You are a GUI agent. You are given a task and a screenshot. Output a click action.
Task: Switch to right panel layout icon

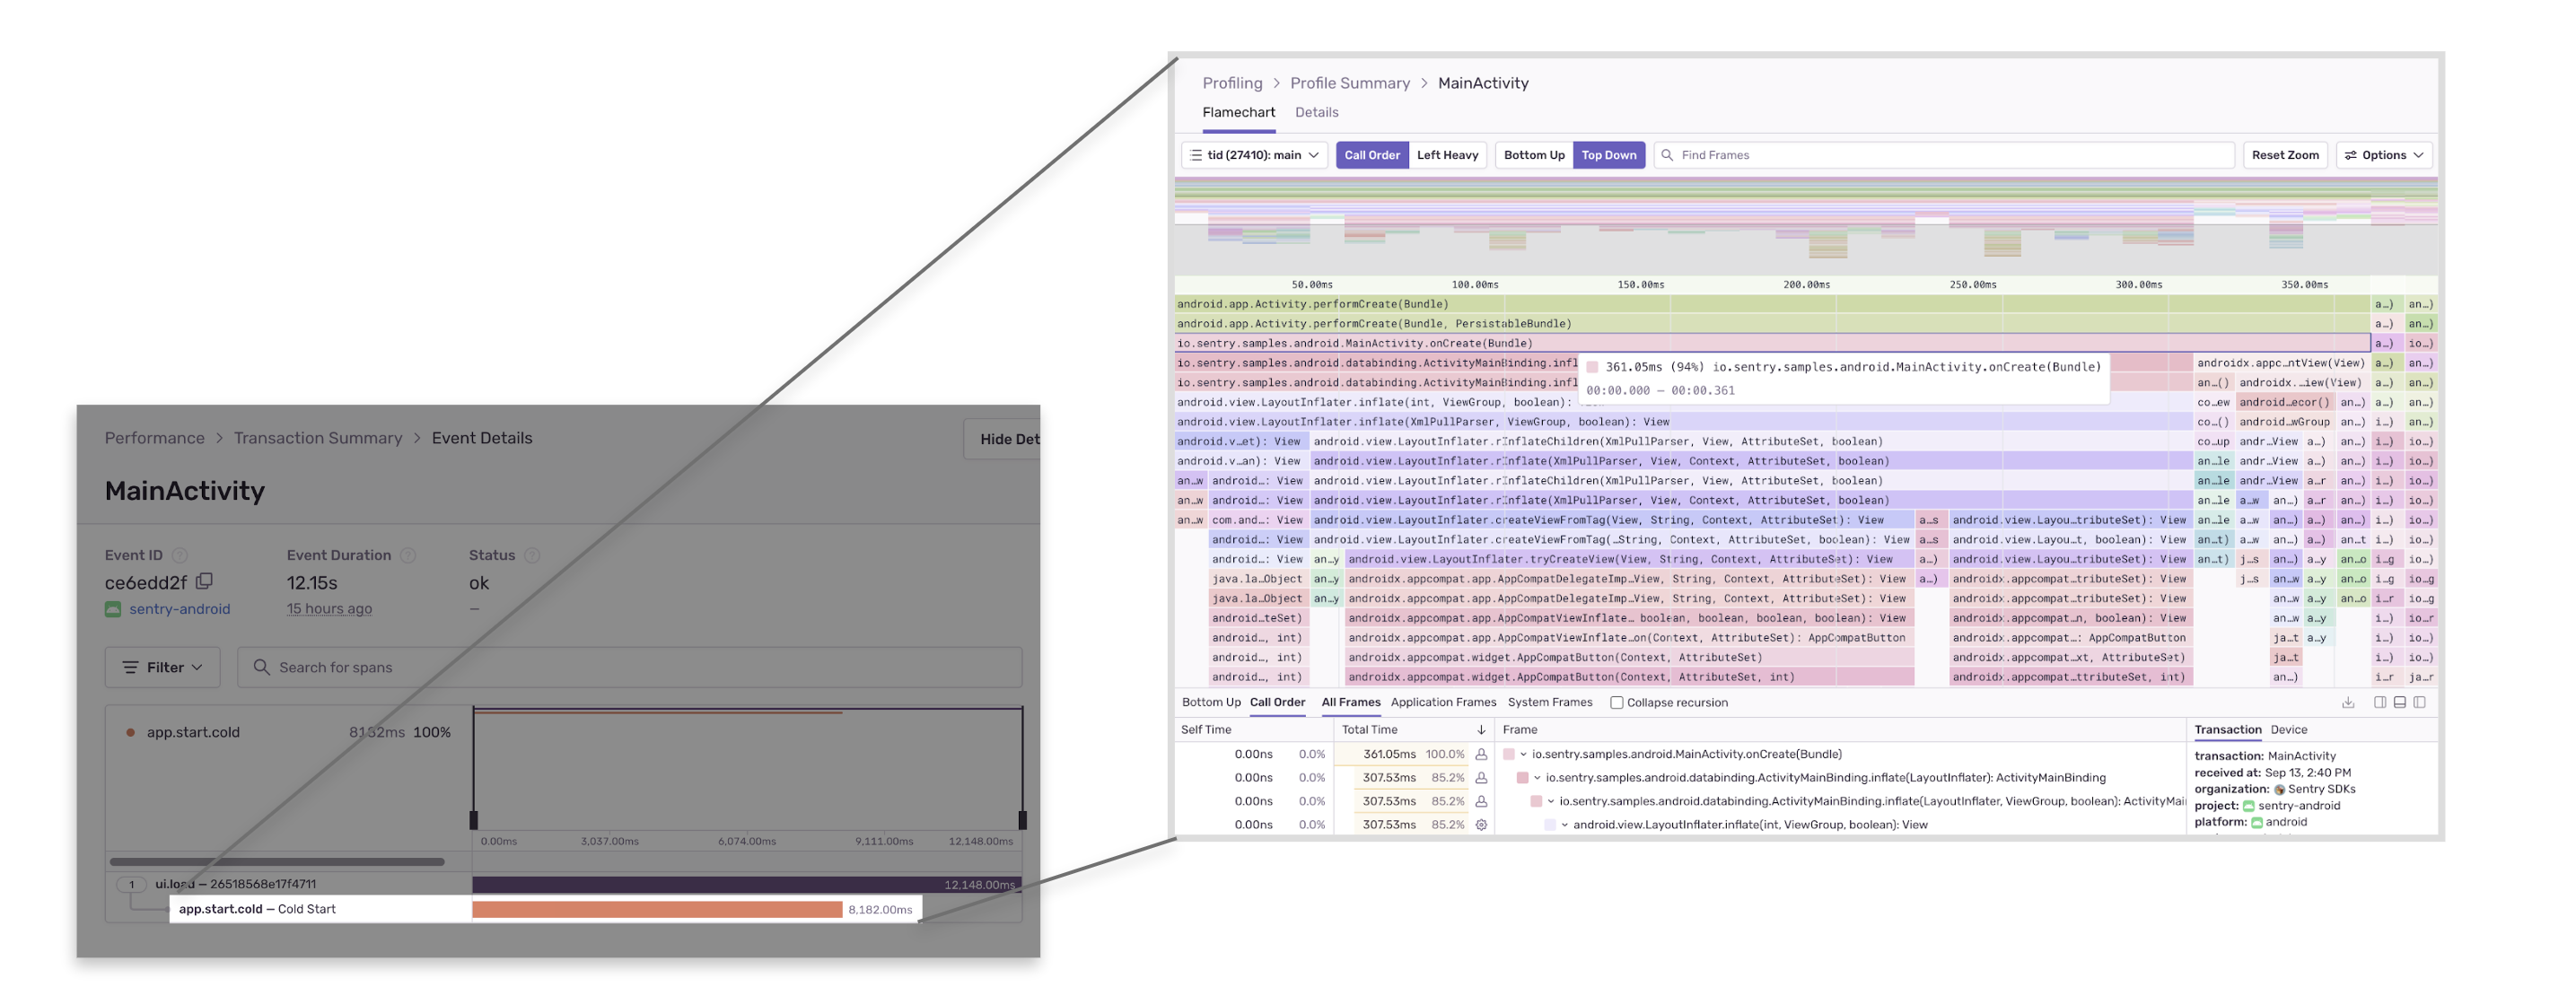2419,702
